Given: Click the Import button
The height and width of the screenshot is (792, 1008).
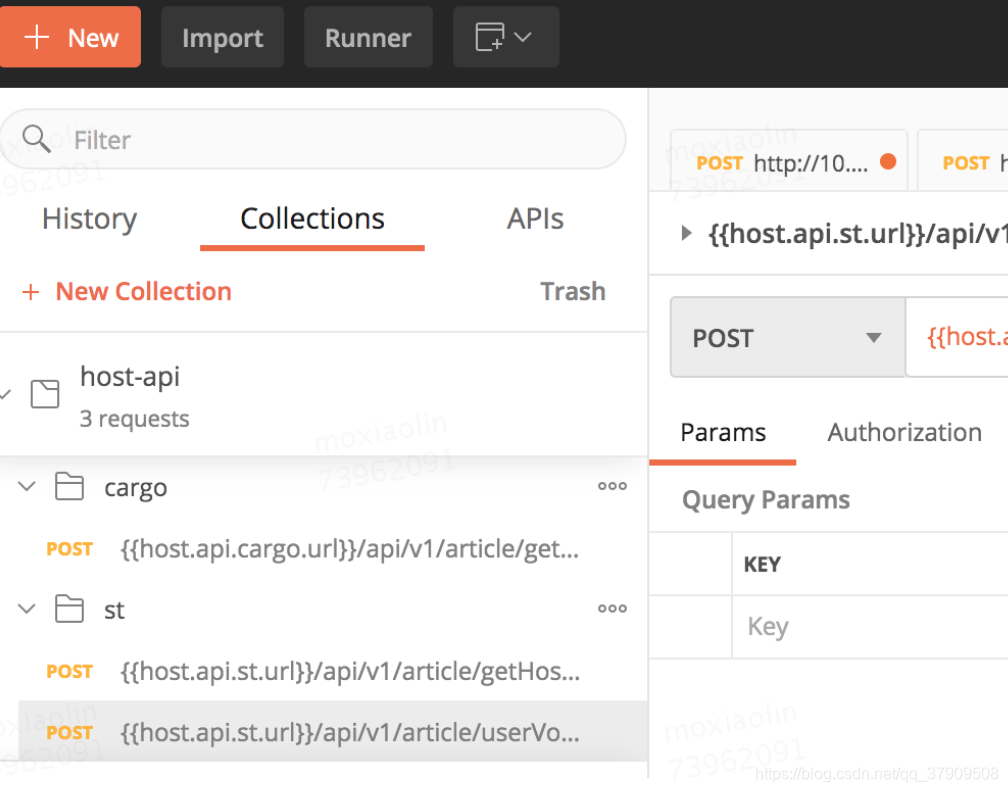Looking at the screenshot, I should (222, 37).
